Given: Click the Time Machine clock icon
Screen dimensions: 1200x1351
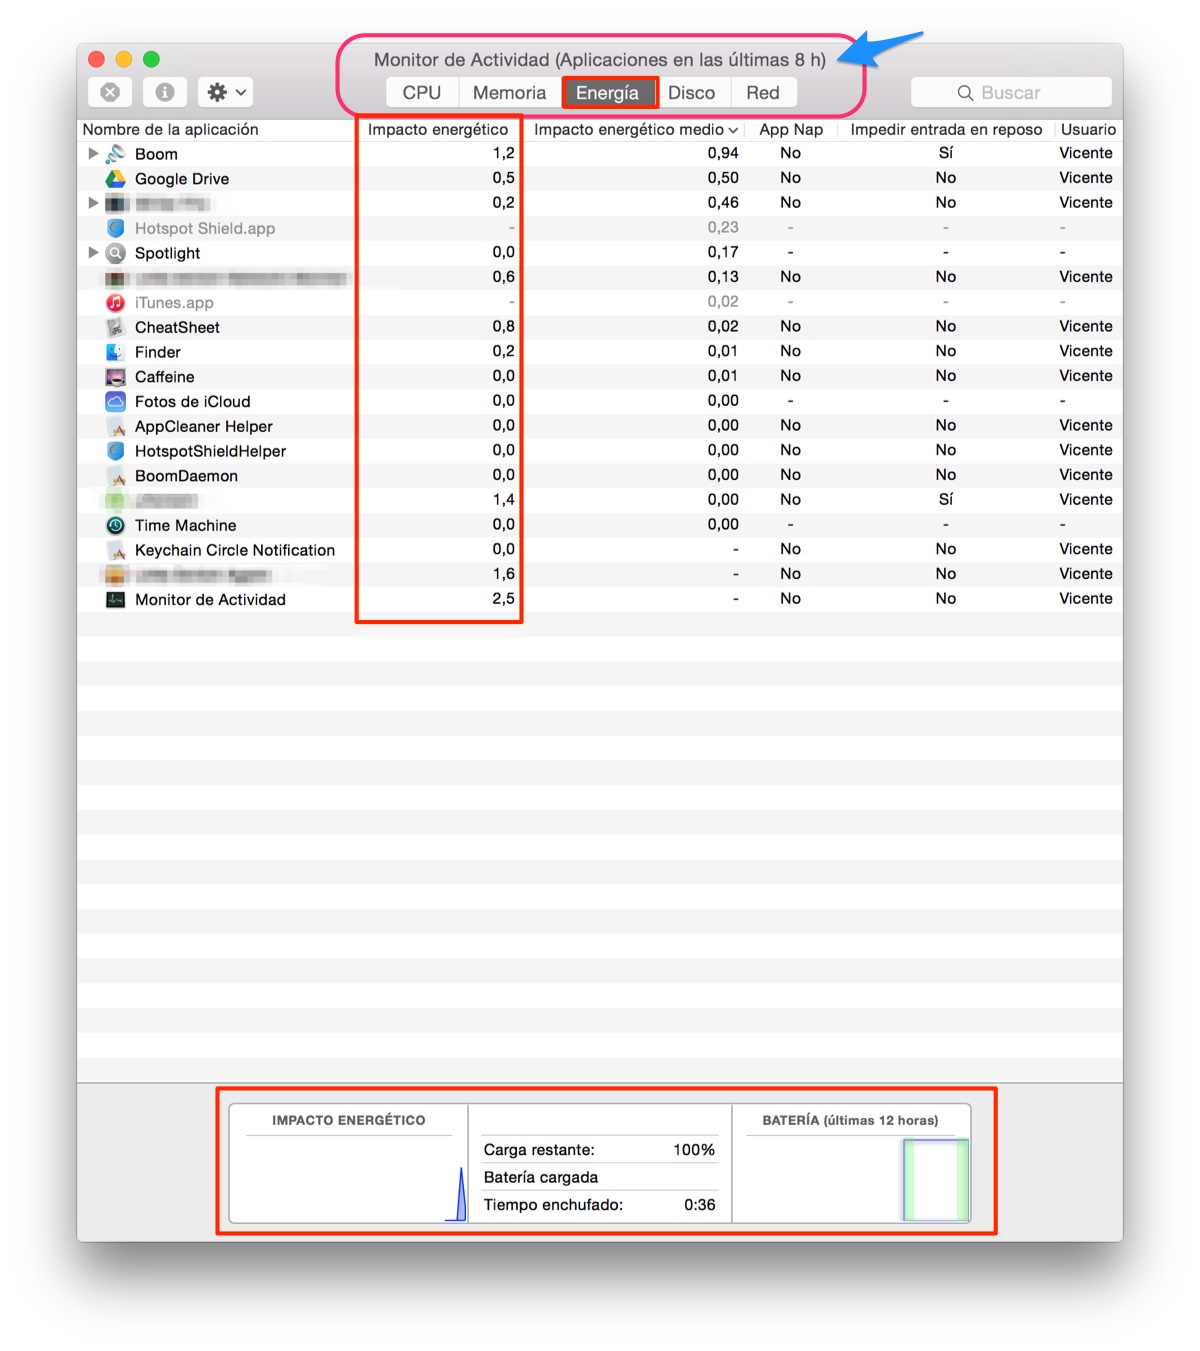Looking at the screenshot, I should tap(116, 525).
